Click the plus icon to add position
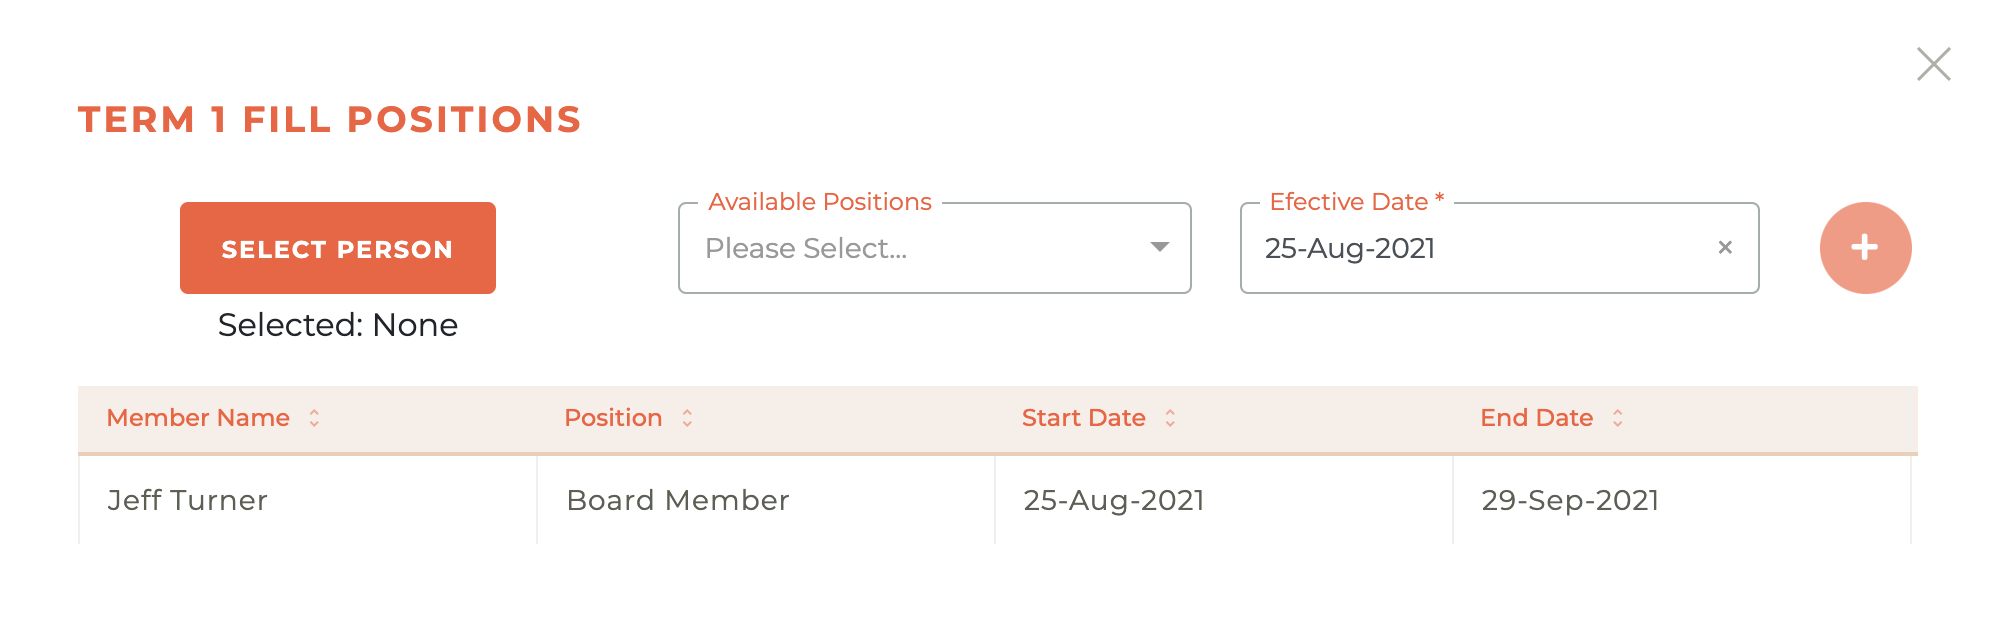 click(x=1864, y=247)
